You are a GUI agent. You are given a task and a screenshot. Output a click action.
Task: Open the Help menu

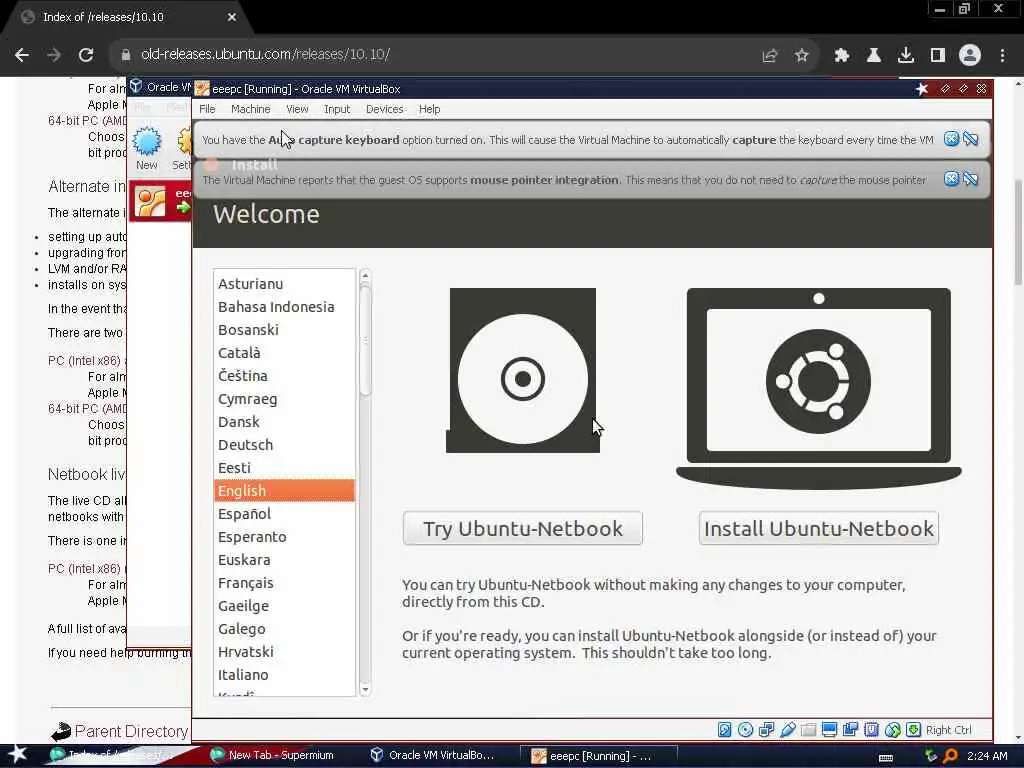point(430,109)
